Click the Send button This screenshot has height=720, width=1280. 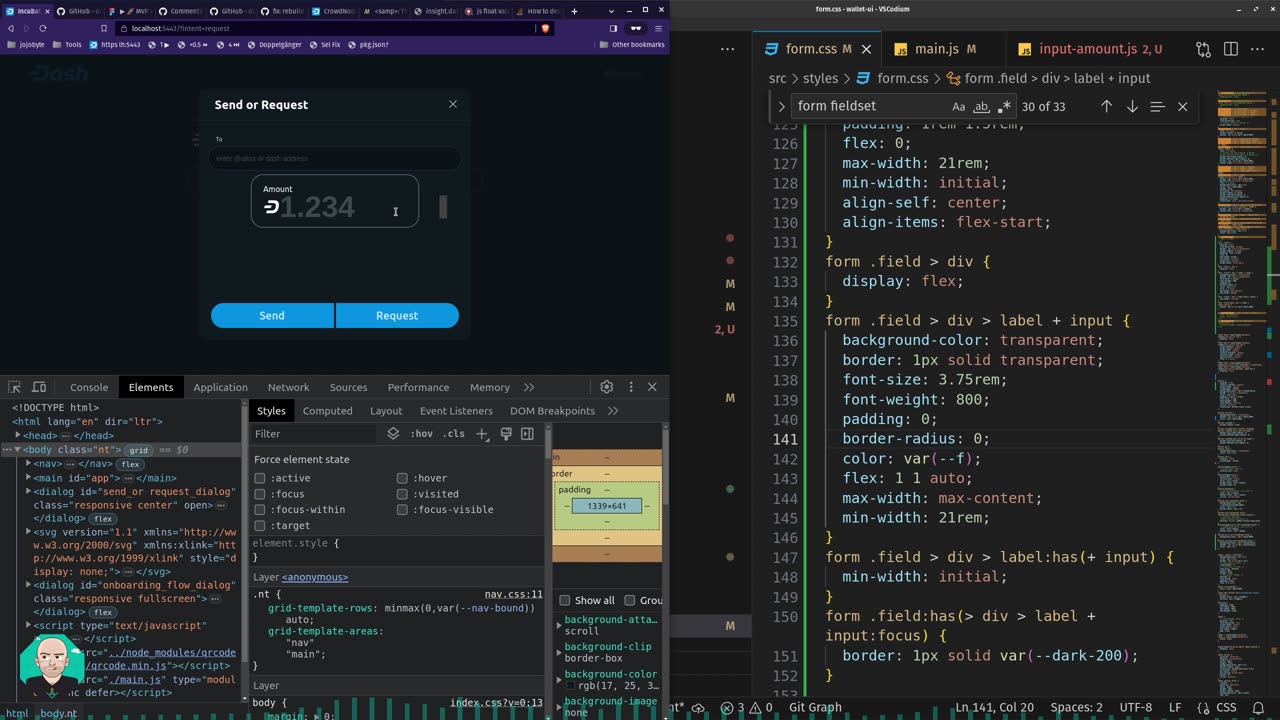tap(272, 316)
